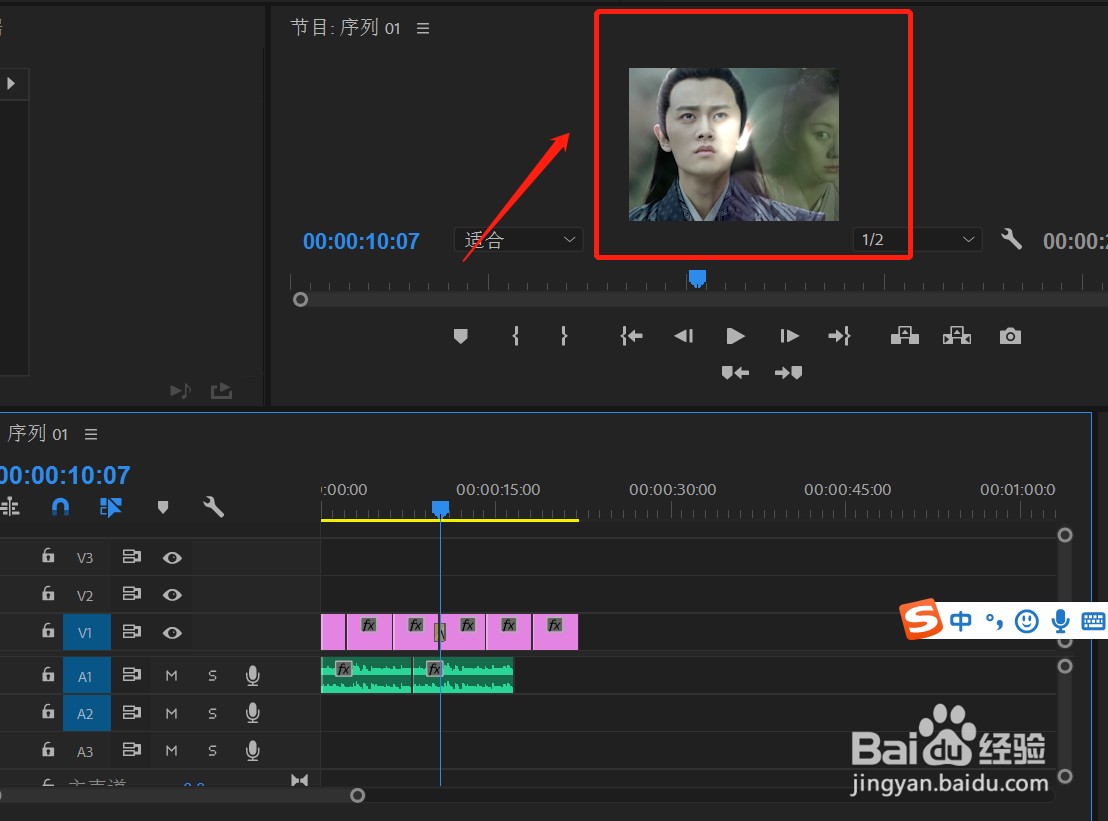Image resolution: width=1108 pixels, height=821 pixels.
Task: Toggle lock on track A2
Action: pos(47,711)
